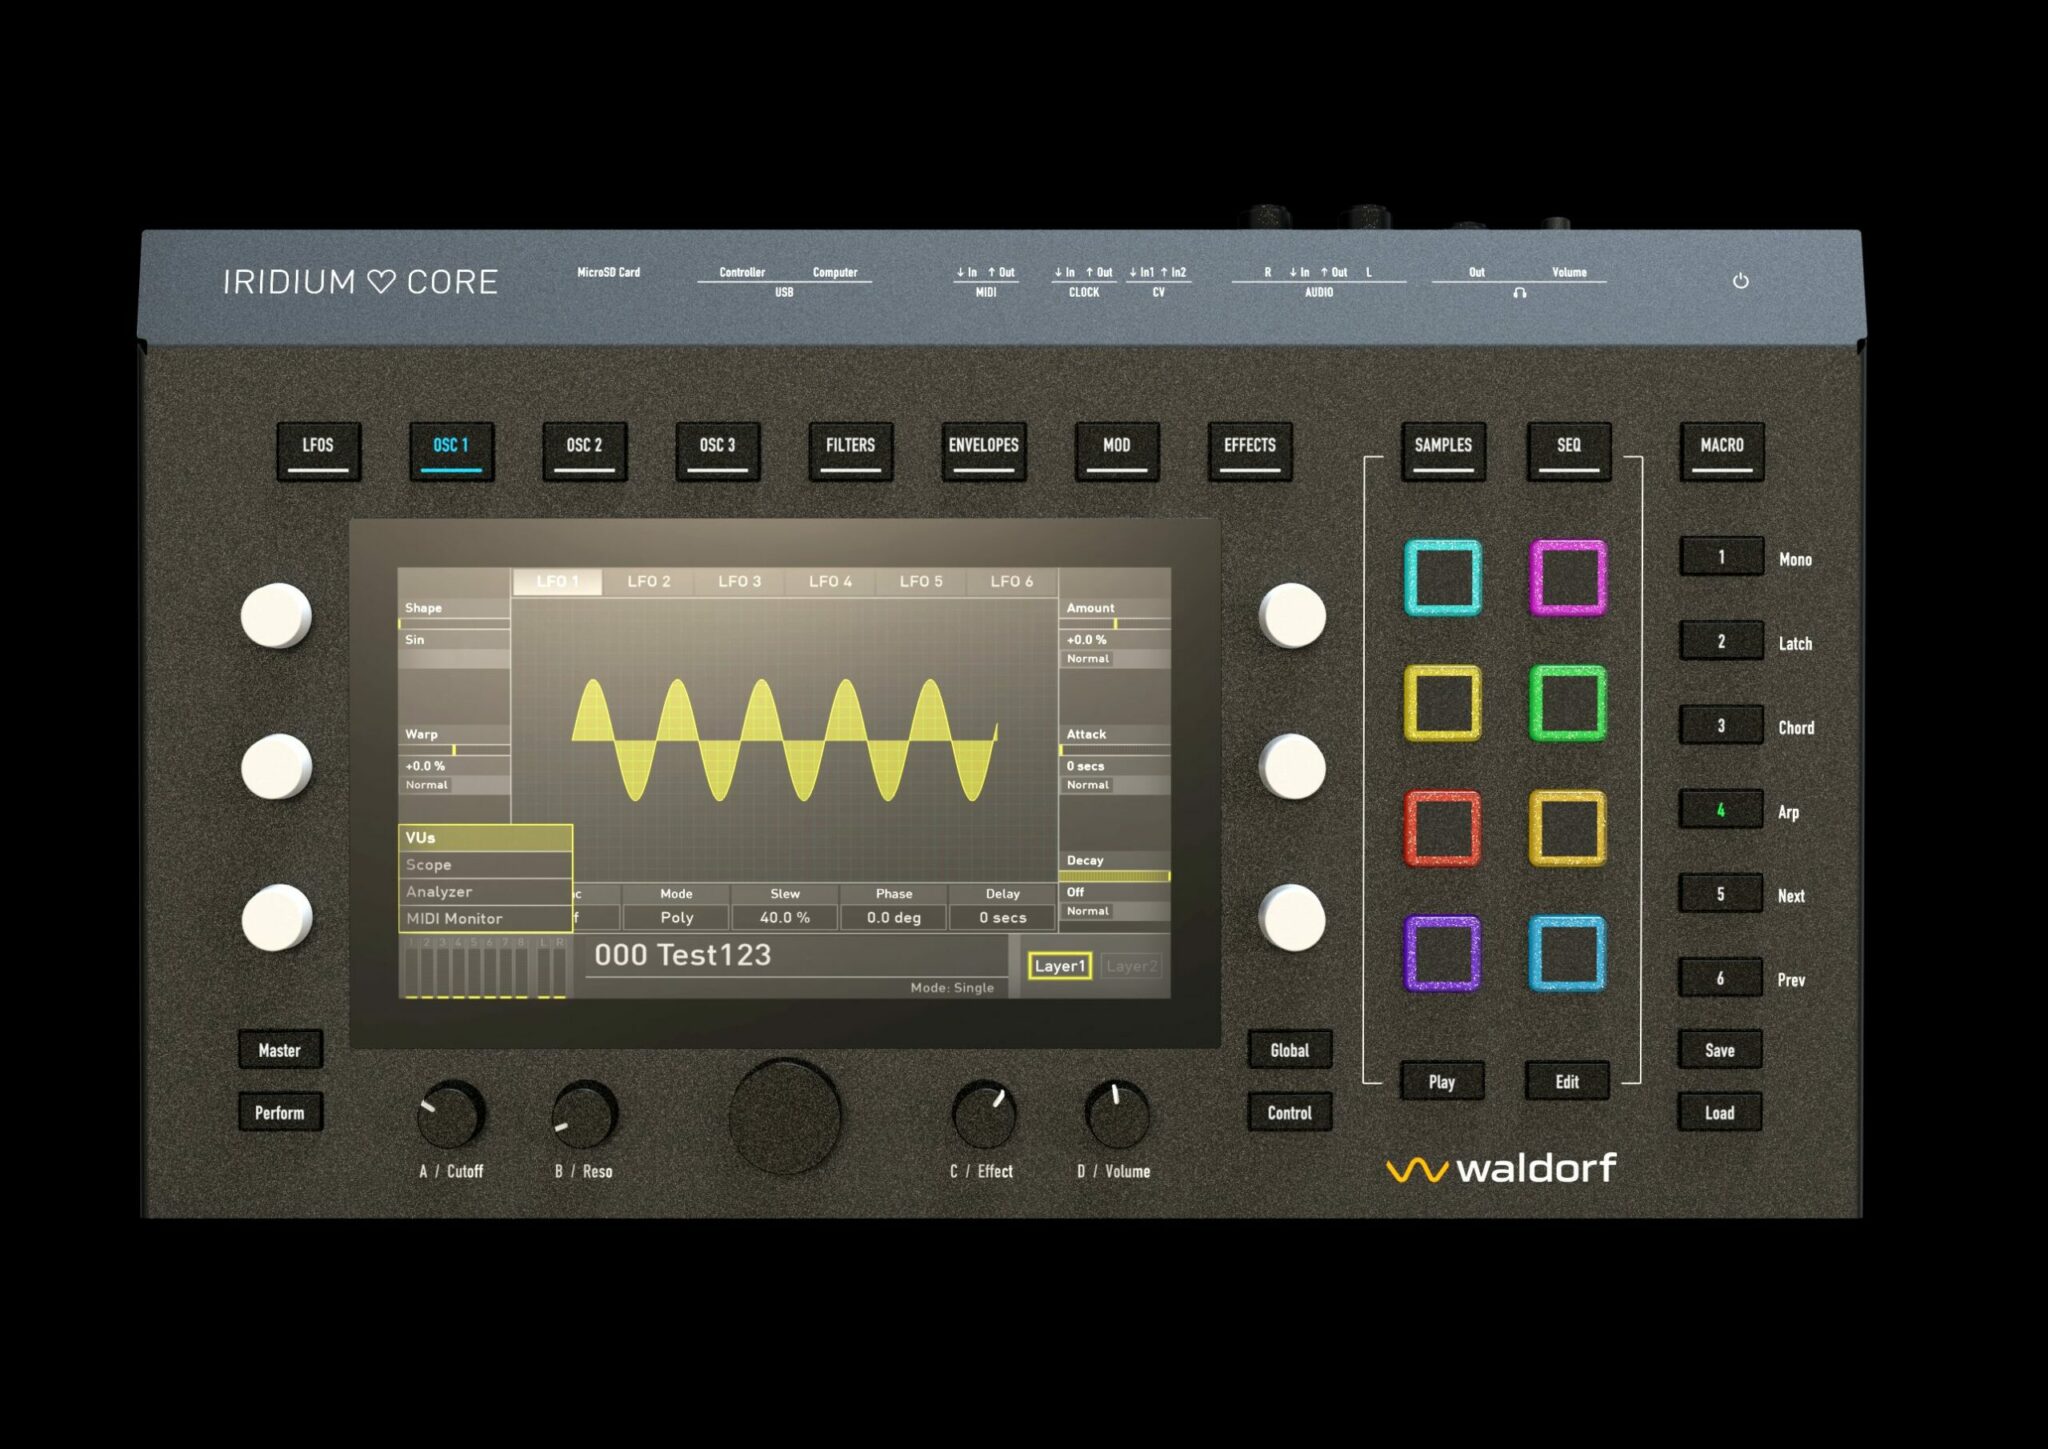The width and height of the screenshot is (2048, 1449).
Task: Toggle button 3 Chord
Action: point(1721,725)
